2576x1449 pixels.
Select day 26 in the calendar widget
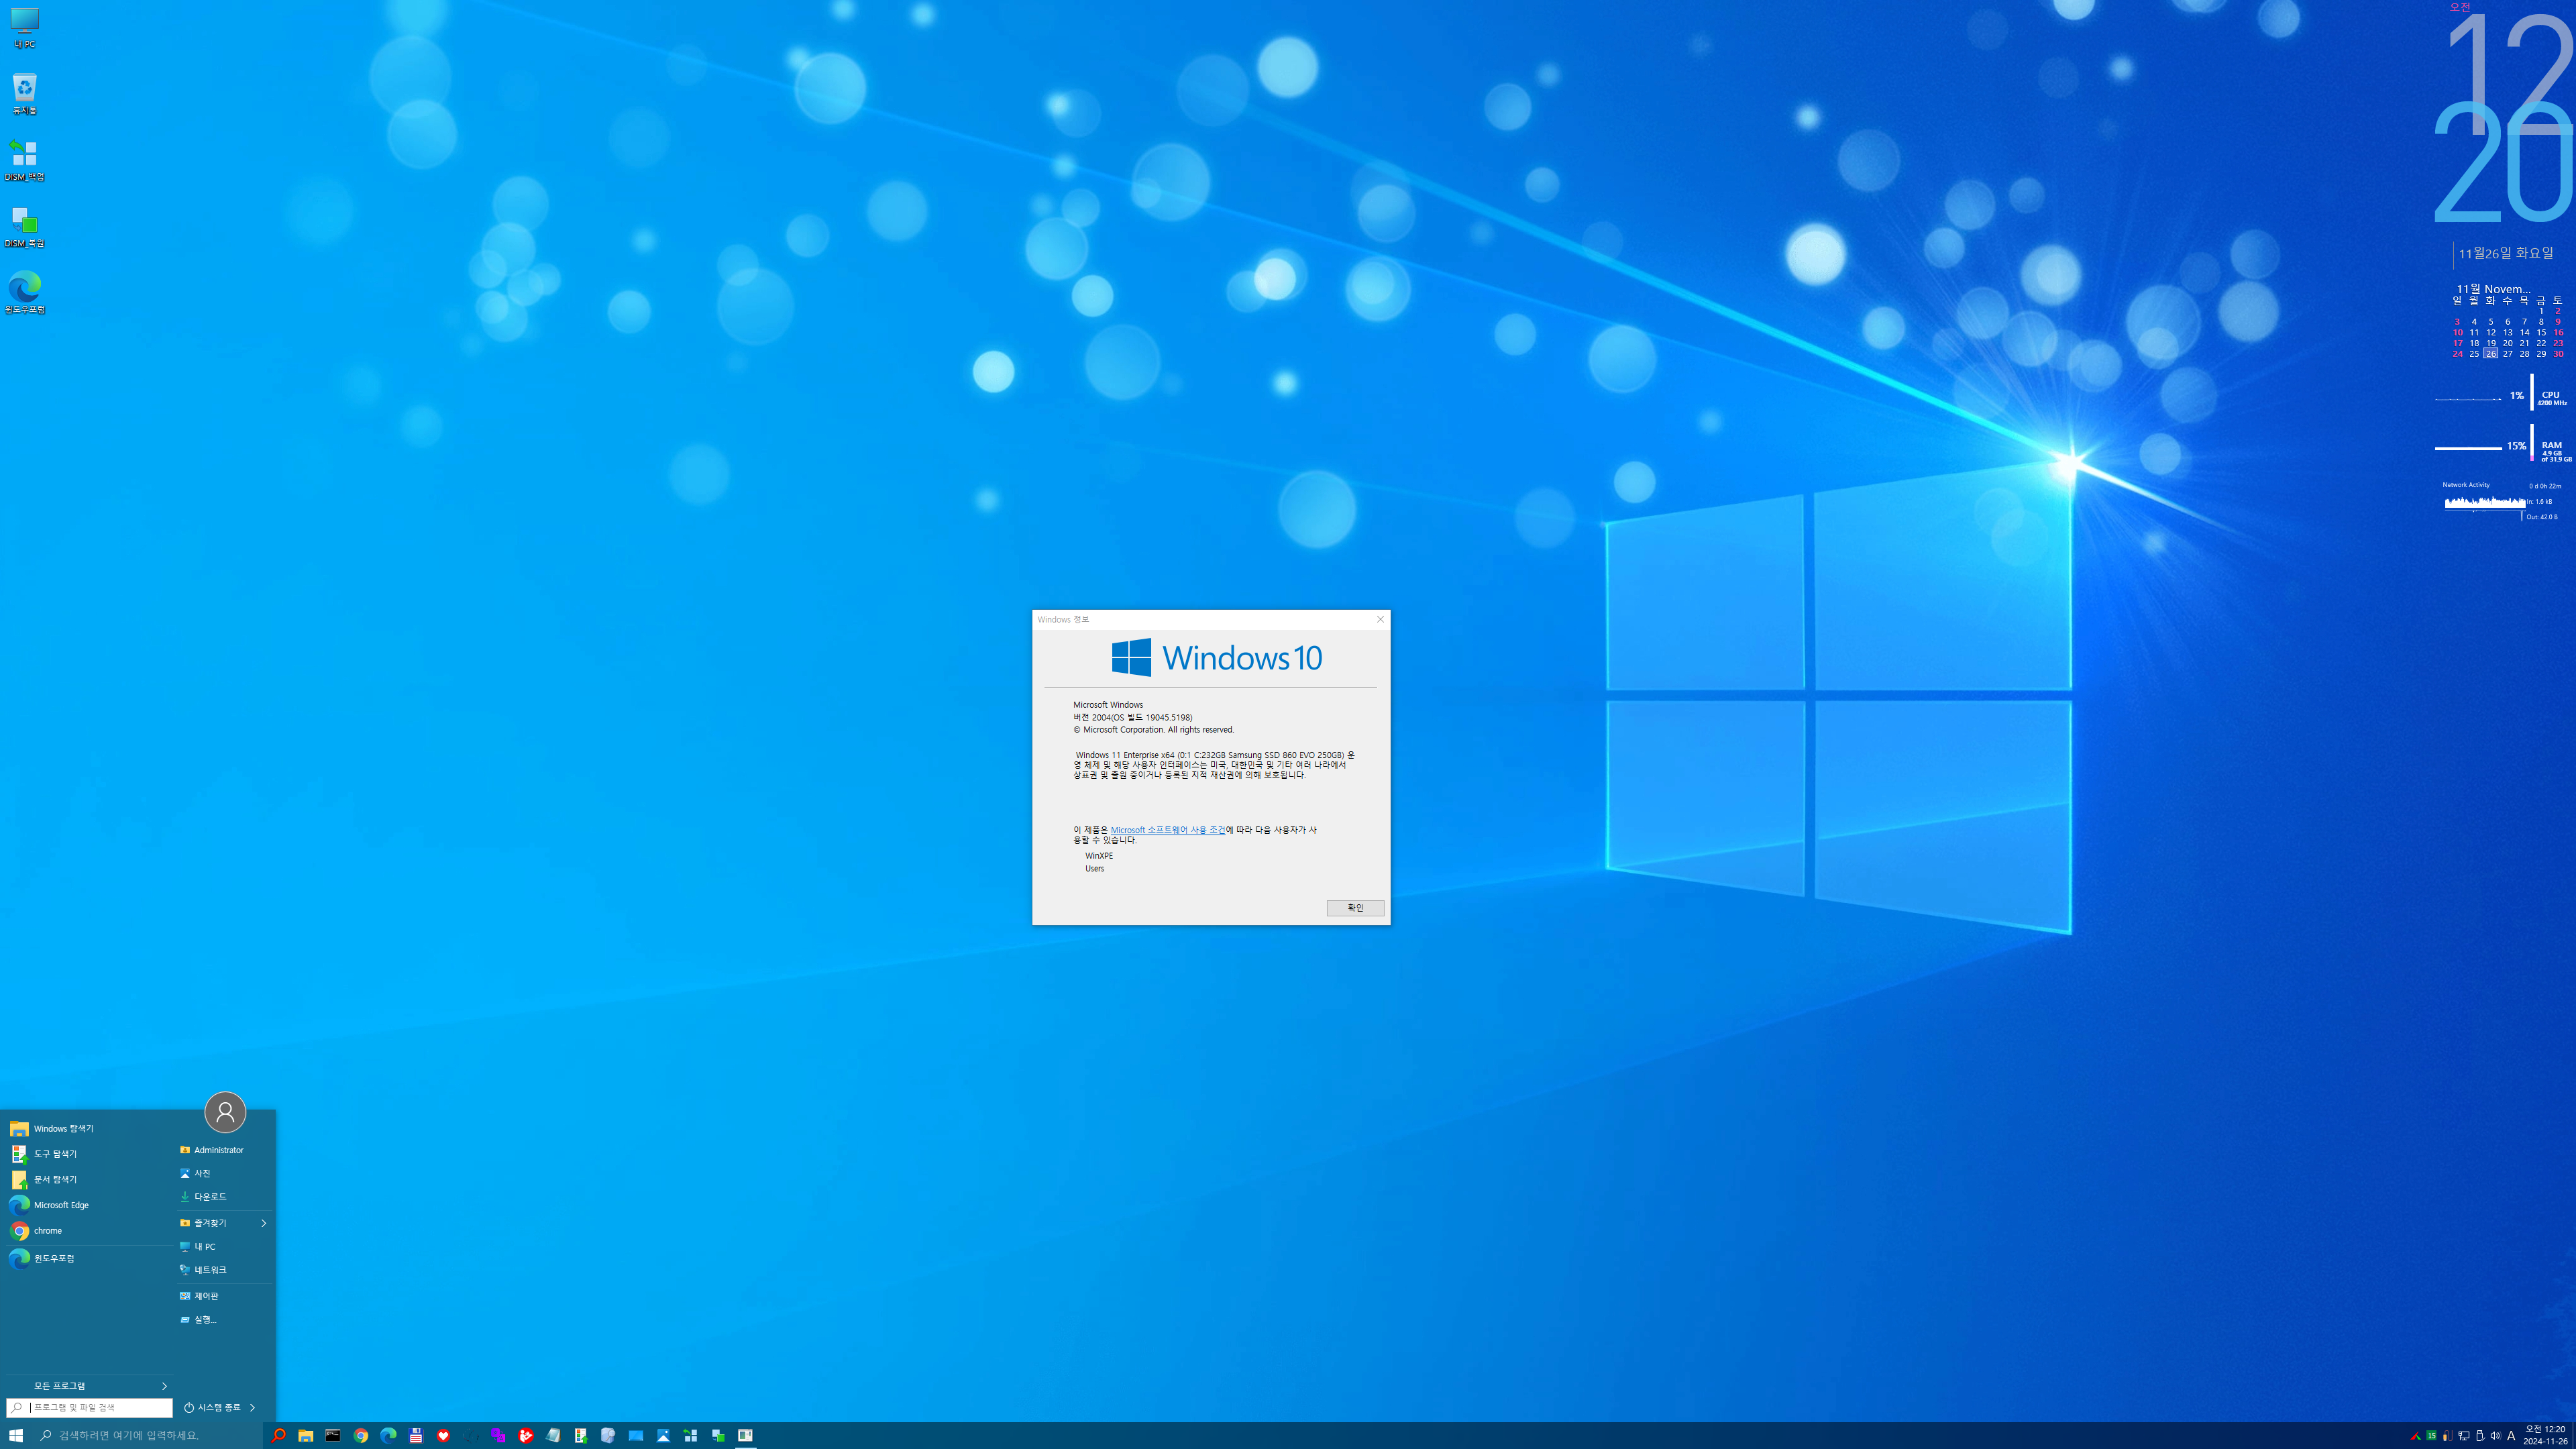[2490, 354]
